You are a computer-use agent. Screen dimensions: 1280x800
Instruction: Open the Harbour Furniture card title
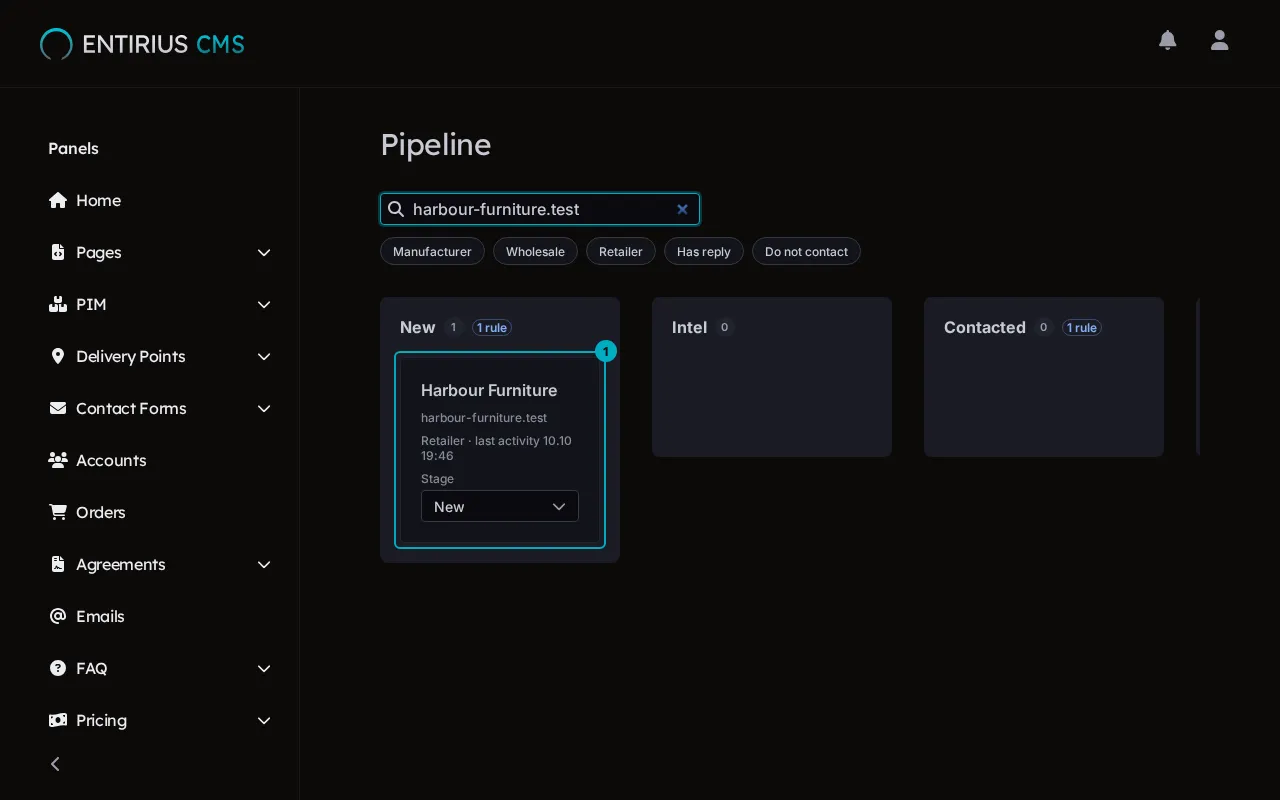click(x=489, y=390)
